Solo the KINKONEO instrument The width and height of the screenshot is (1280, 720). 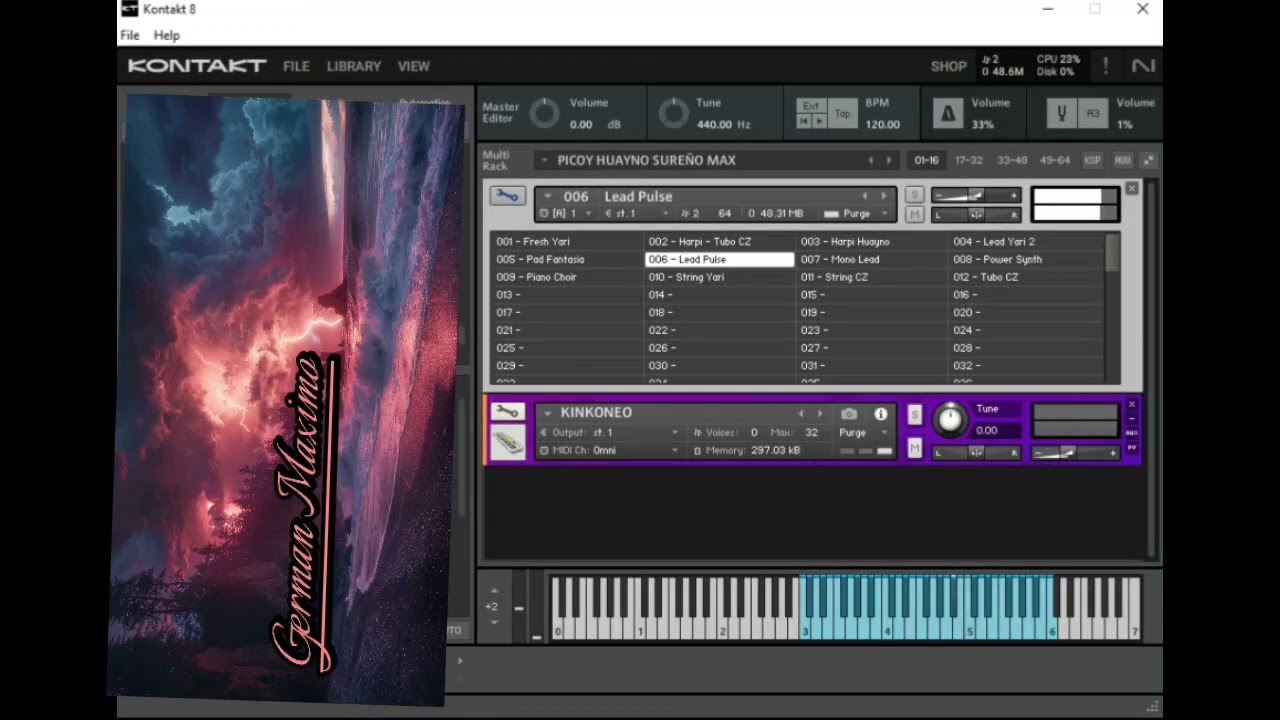point(914,414)
